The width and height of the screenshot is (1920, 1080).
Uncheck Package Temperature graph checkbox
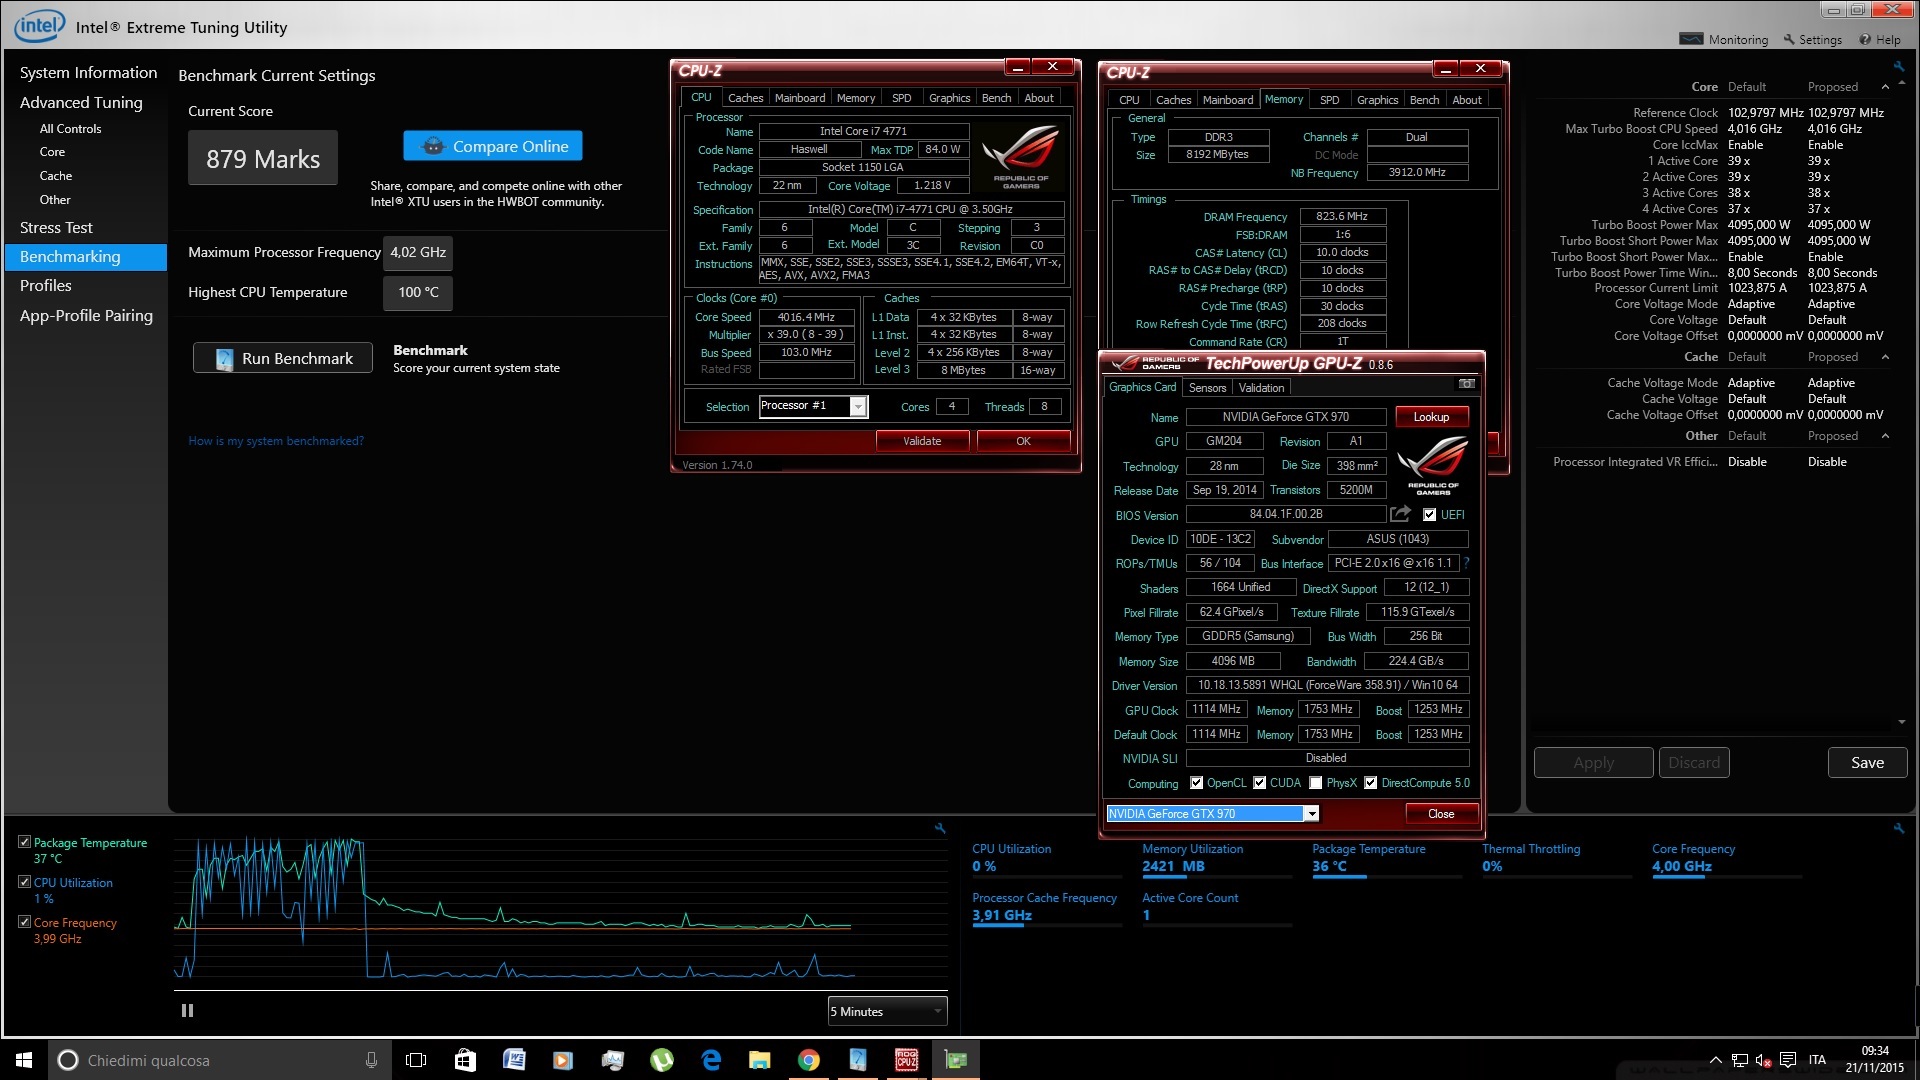tap(24, 842)
